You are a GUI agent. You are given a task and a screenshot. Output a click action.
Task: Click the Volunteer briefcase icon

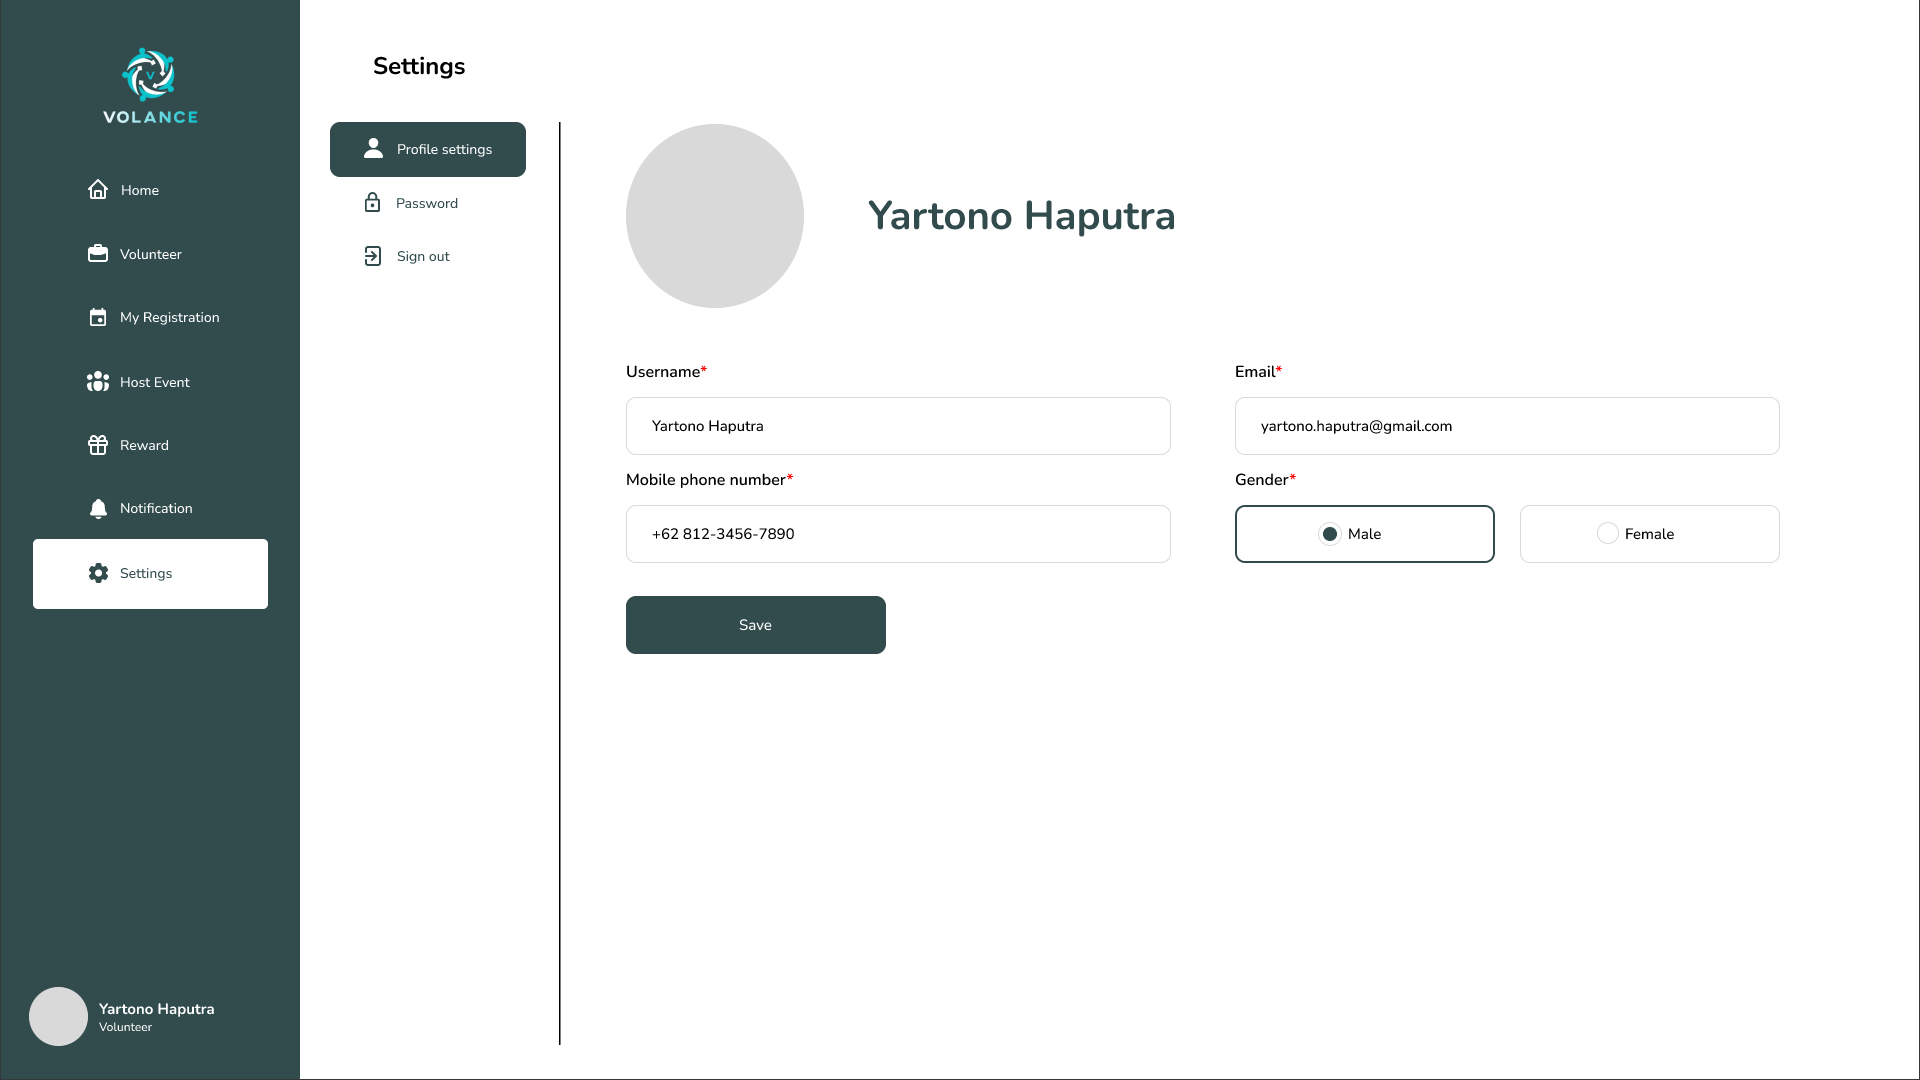tap(98, 254)
